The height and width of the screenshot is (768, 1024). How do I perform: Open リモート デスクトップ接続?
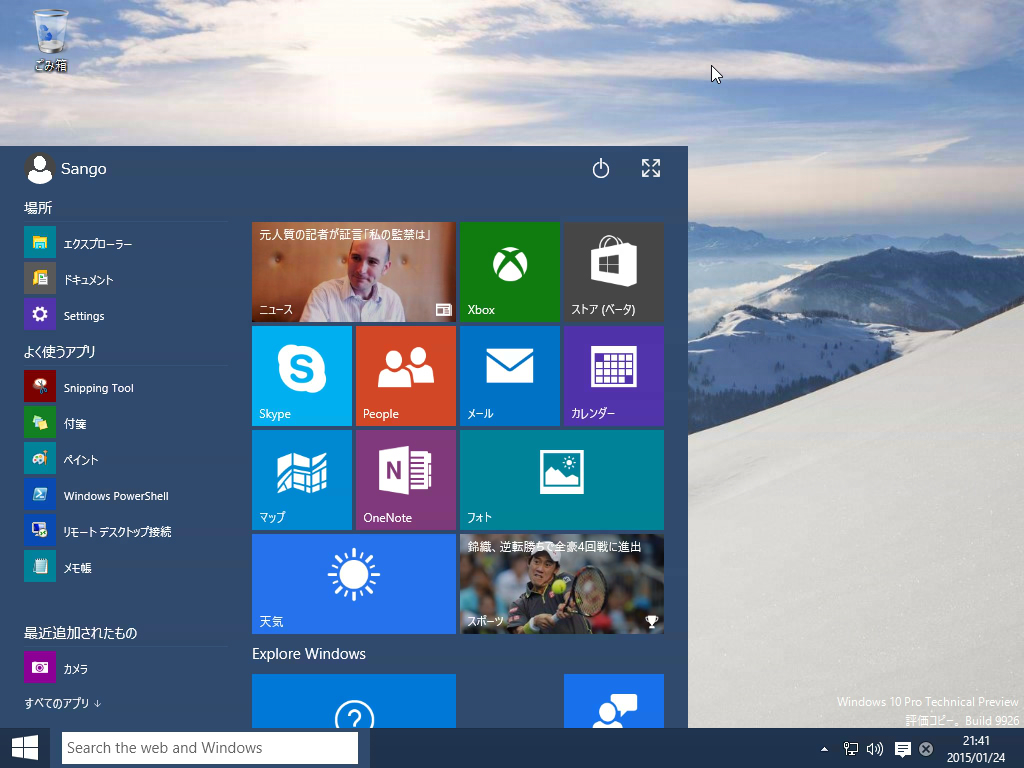(x=125, y=531)
